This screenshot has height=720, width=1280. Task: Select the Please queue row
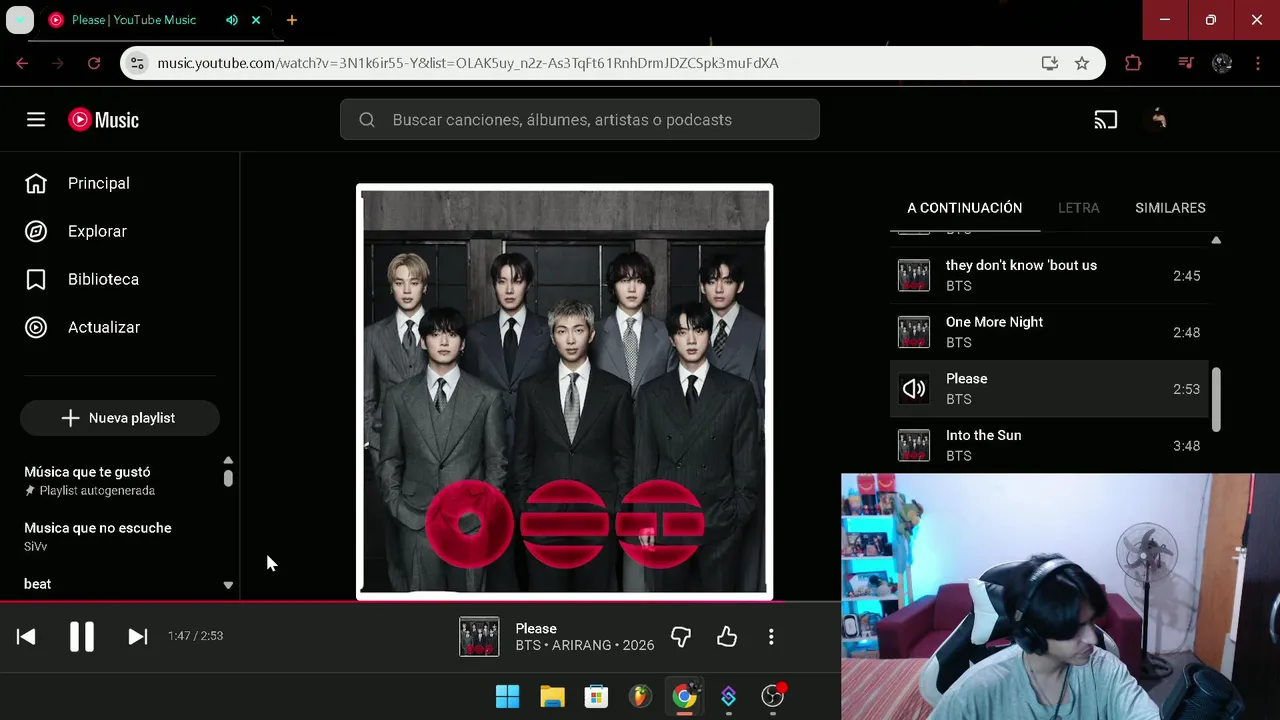(x=1049, y=389)
